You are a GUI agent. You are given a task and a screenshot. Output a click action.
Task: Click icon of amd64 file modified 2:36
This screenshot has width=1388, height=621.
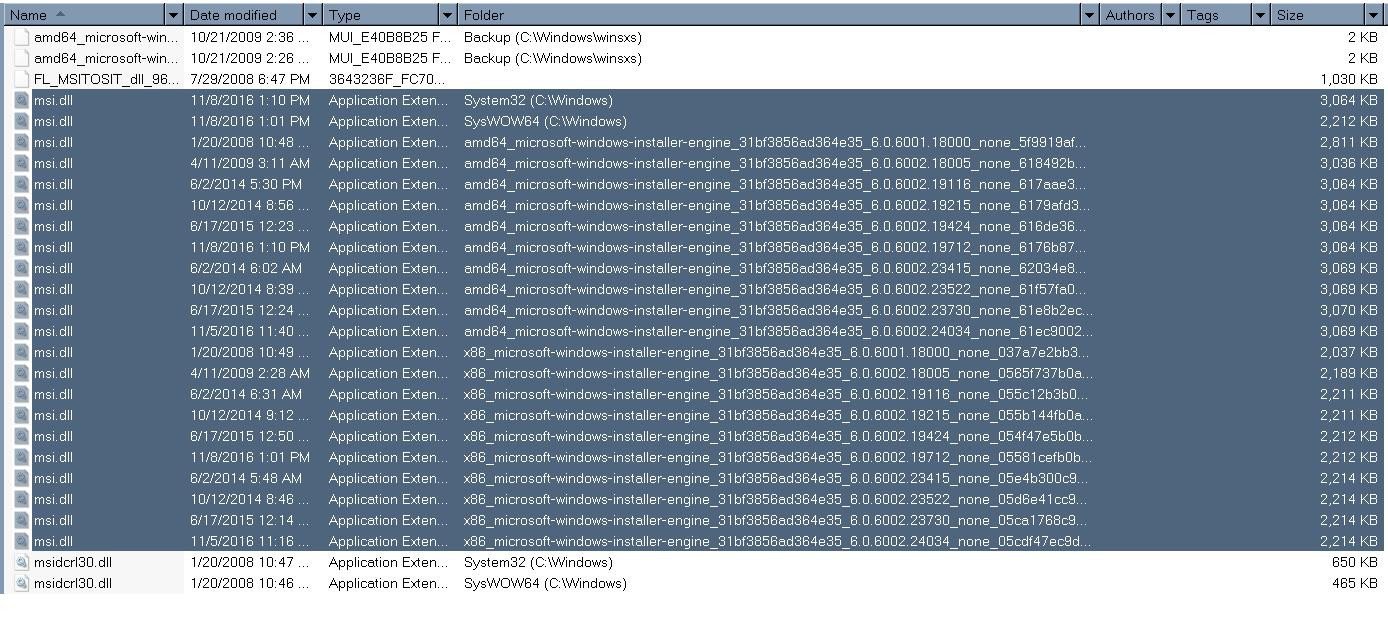(21, 37)
